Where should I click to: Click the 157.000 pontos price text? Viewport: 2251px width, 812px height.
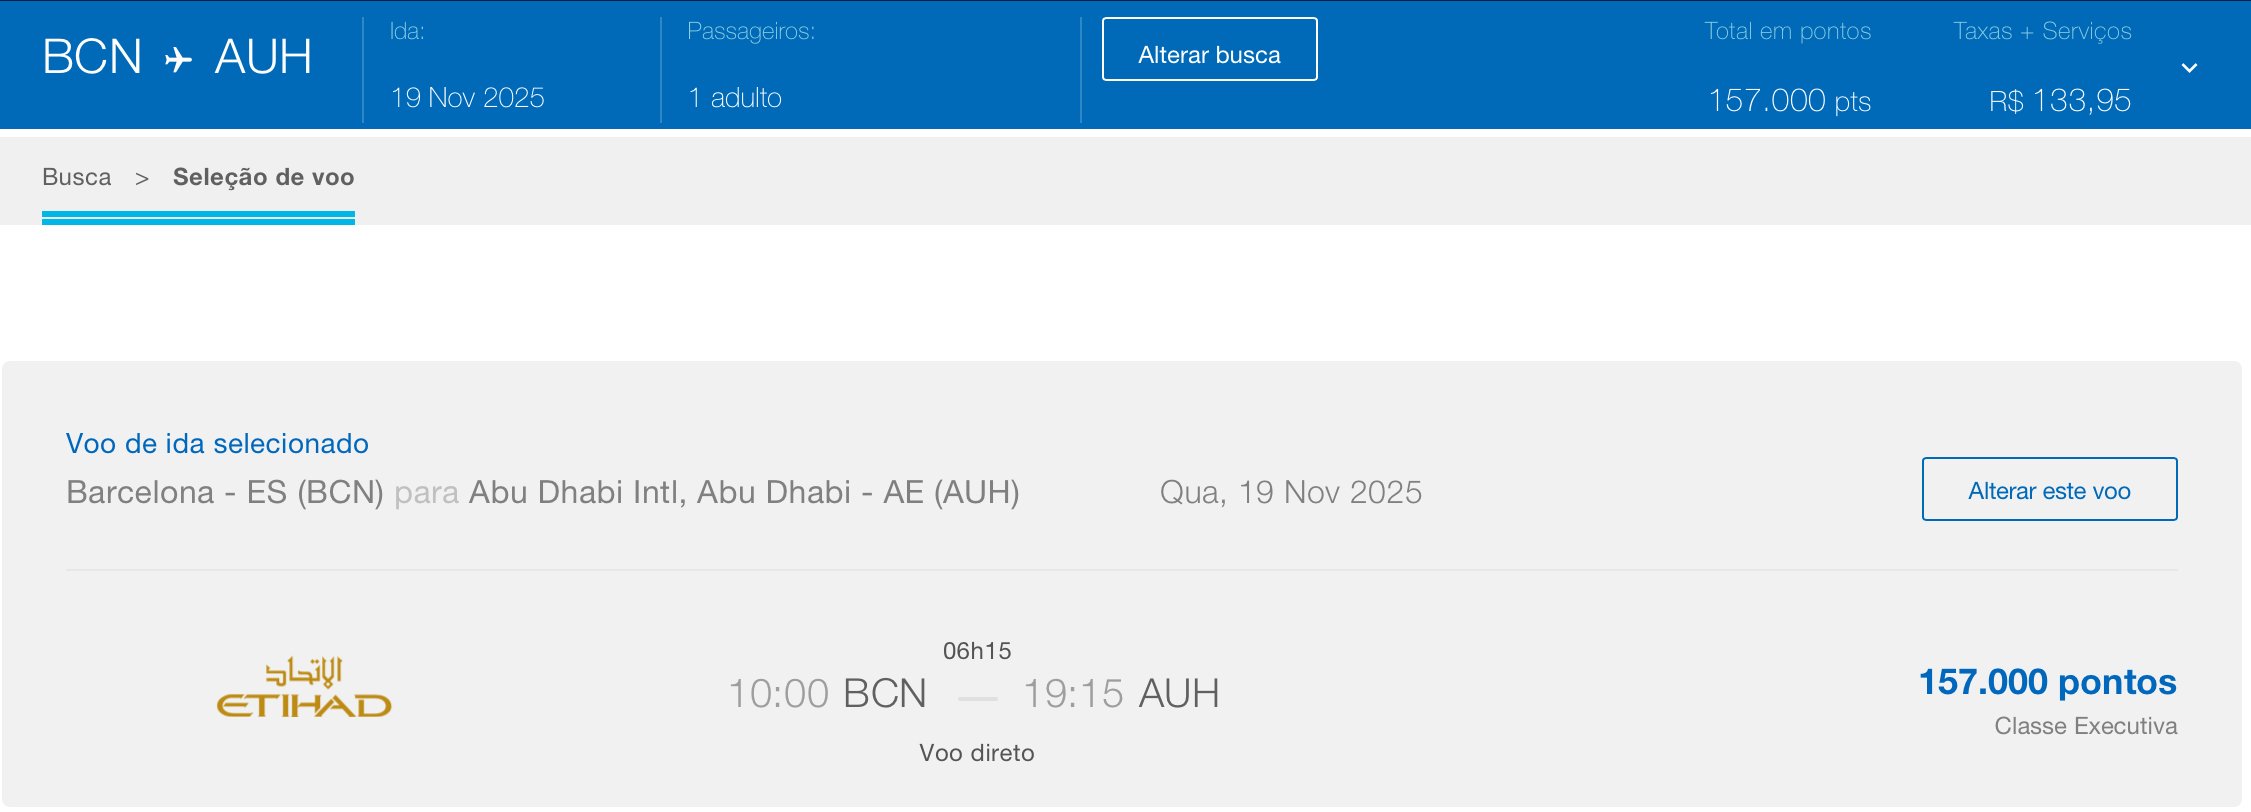pyautogui.click(x=2047, y=682)
